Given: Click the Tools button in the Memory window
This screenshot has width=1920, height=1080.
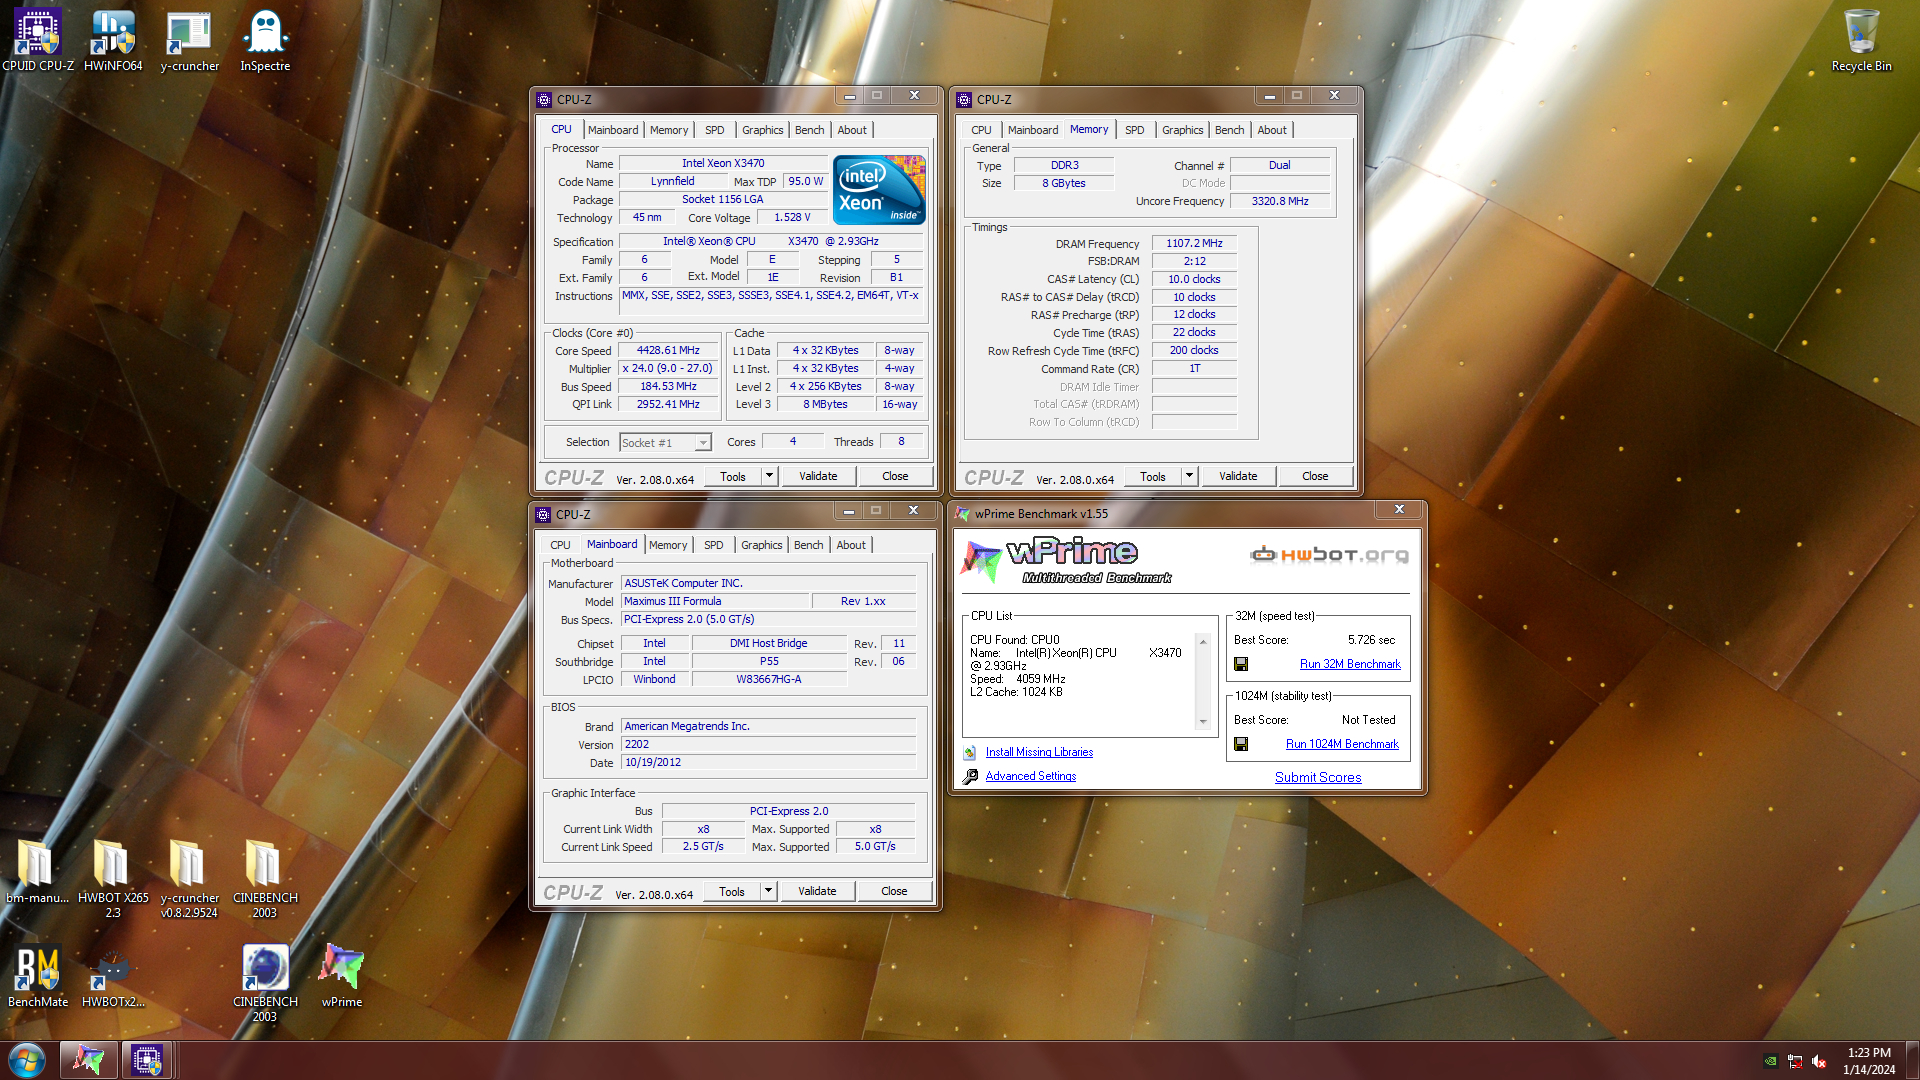Looking at the screenshot, I should (x=1152, y=476).
